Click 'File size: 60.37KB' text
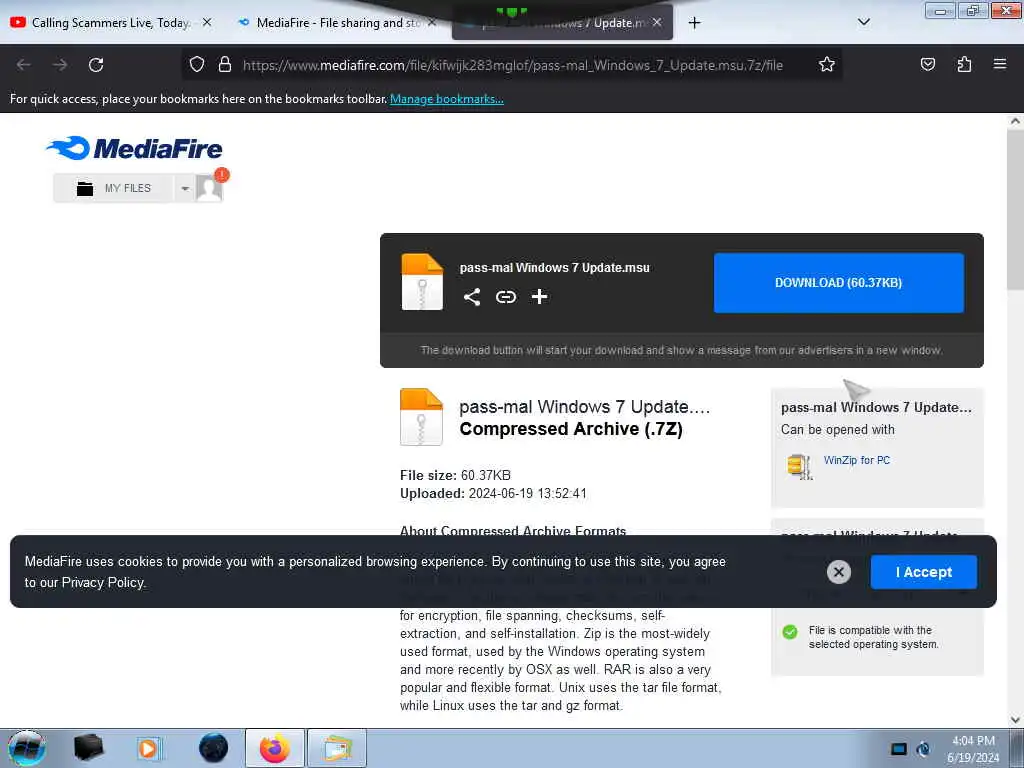Image resolution: width=1024 pixels, height=768 pixels. tap(455, 475)
